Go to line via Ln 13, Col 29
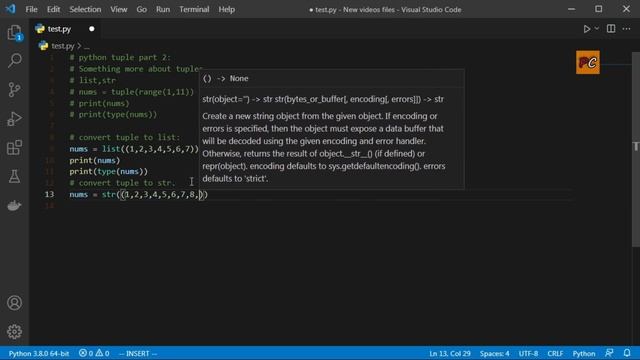The image size is (640, 360). point(450,353)
